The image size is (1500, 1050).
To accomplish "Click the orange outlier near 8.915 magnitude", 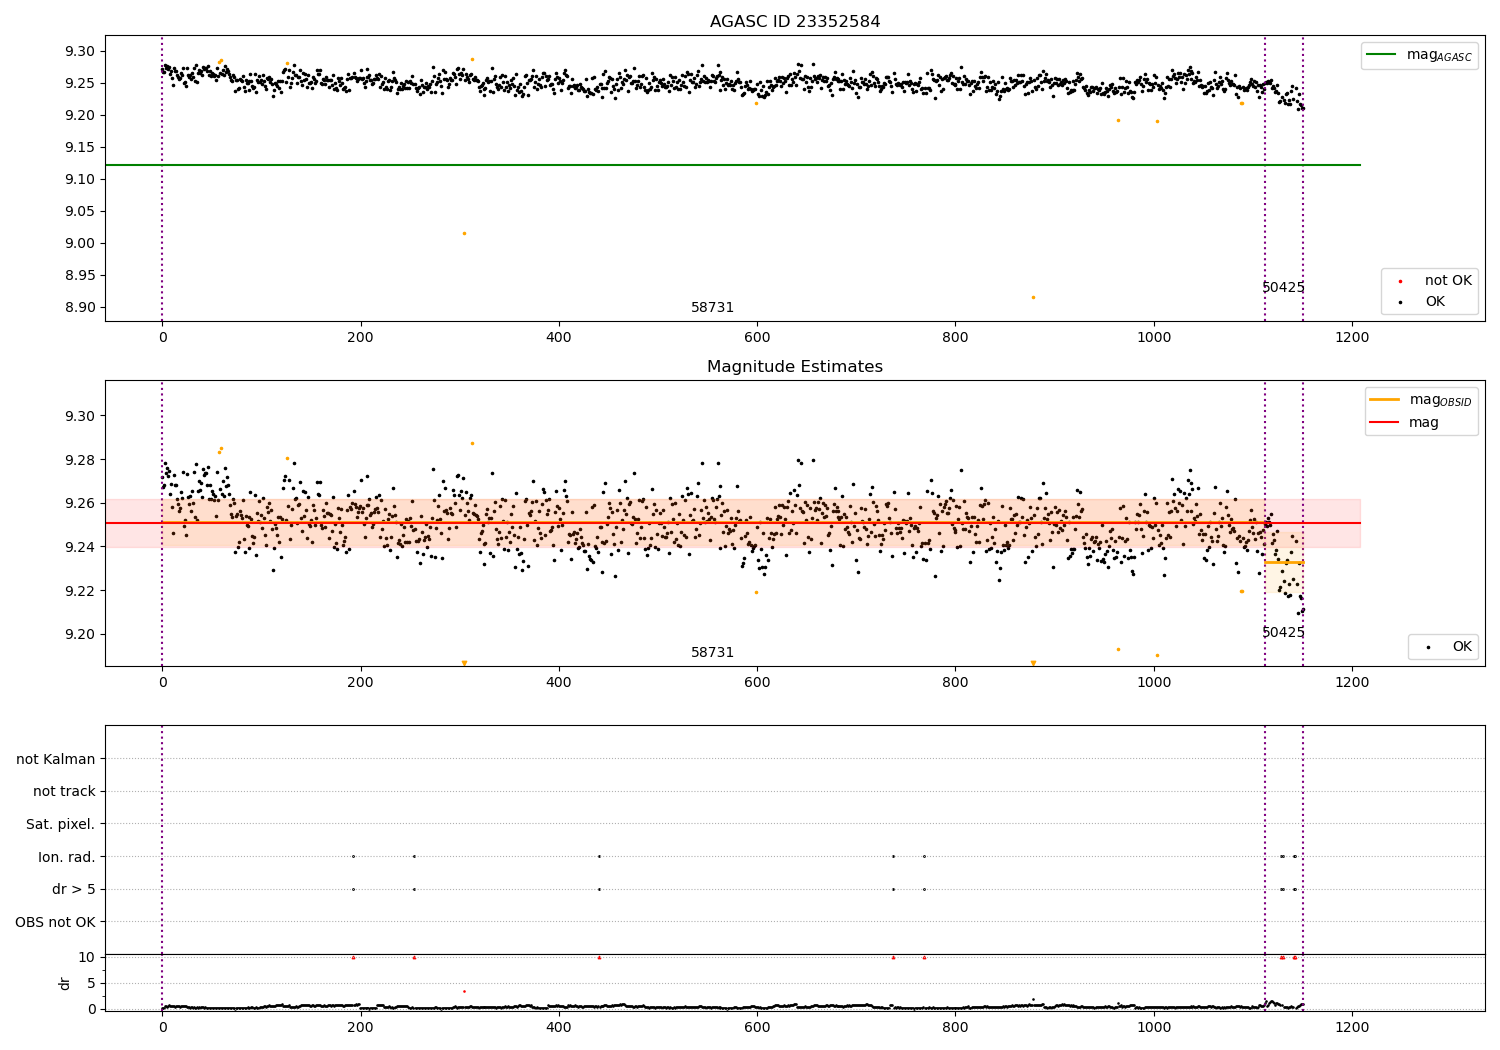I will click(1033, 297).
